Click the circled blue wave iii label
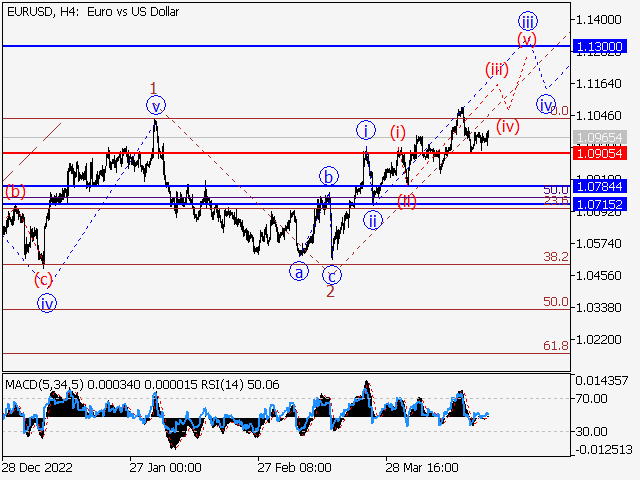The height and width of the screenshot is (480, 640). 528,21
